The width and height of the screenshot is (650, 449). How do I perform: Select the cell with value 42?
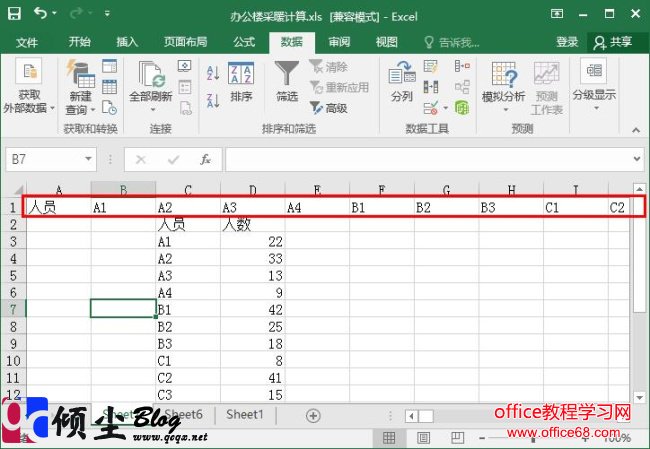point(252,310)
